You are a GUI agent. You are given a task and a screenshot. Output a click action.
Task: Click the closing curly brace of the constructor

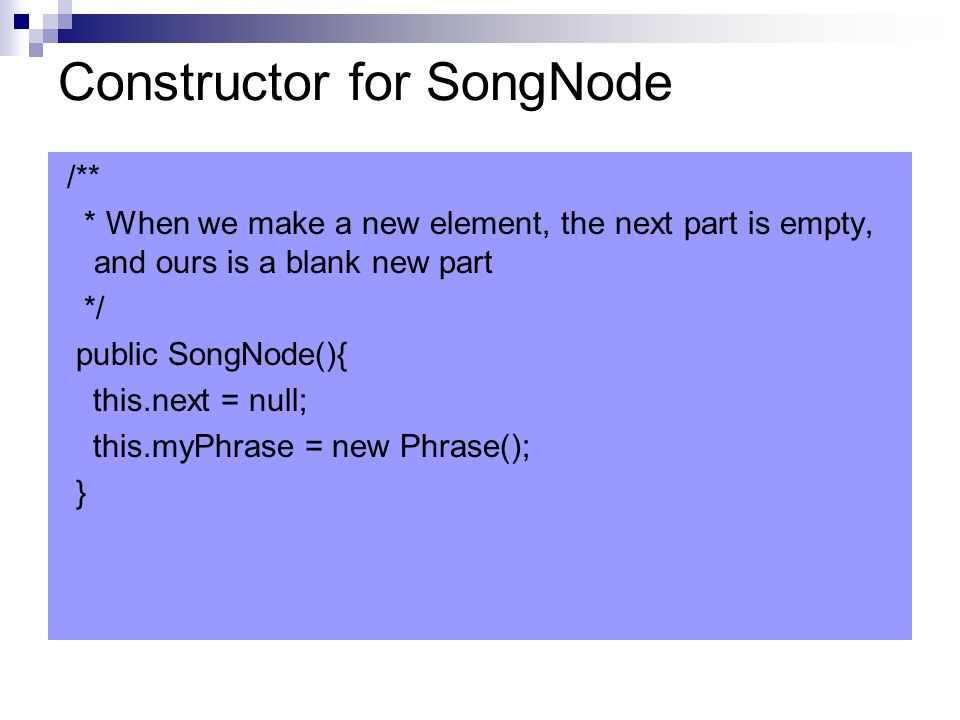pos(81,493)
